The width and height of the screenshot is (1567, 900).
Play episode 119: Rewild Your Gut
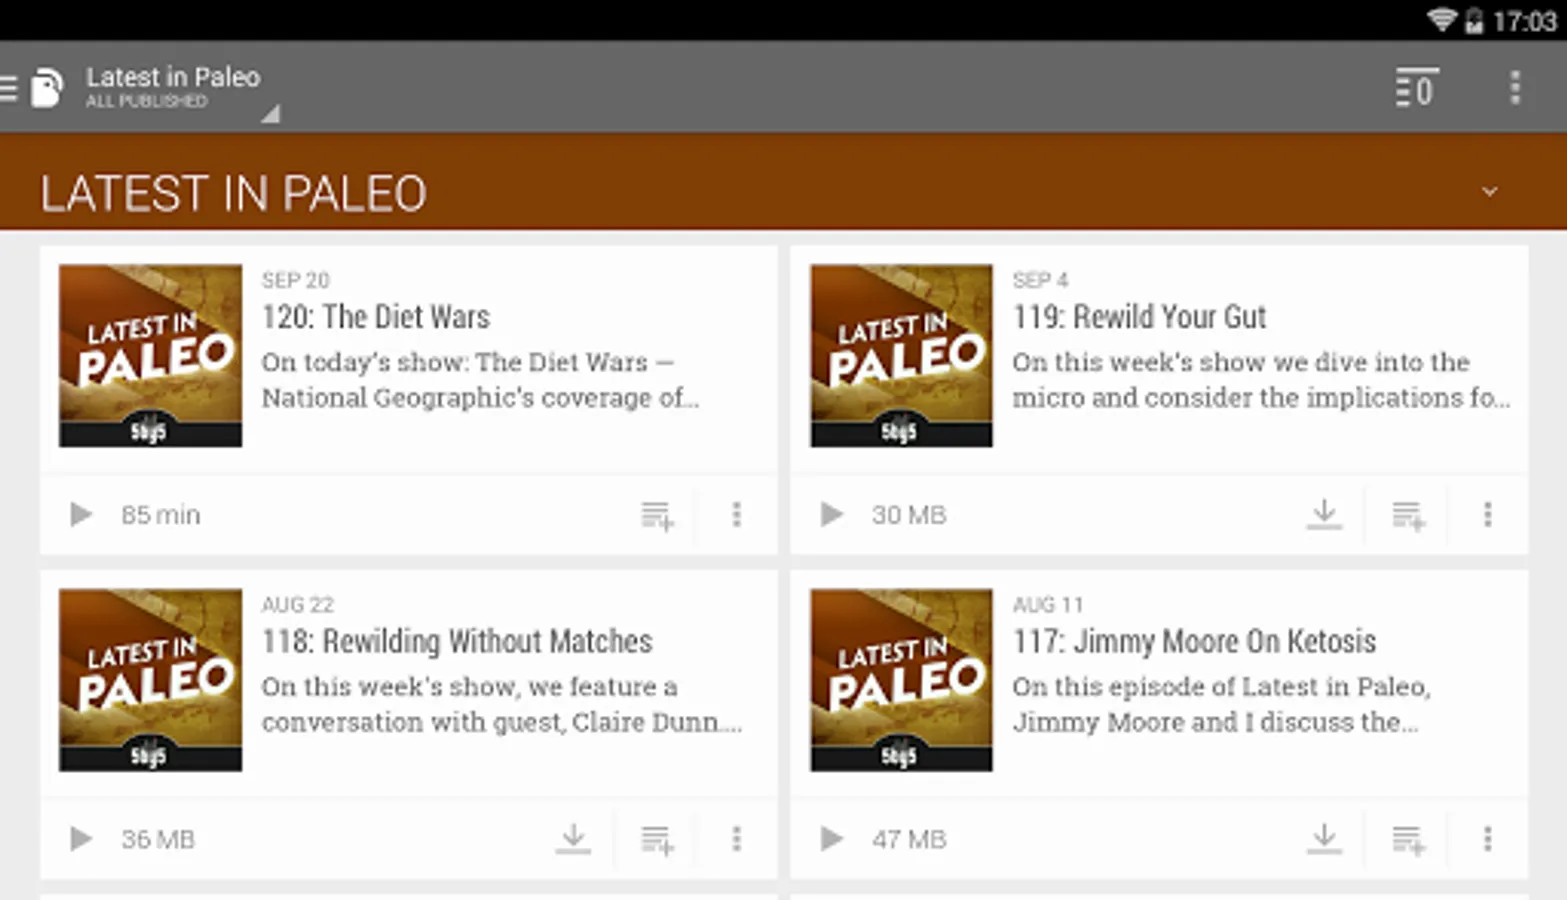click(831, 515)
